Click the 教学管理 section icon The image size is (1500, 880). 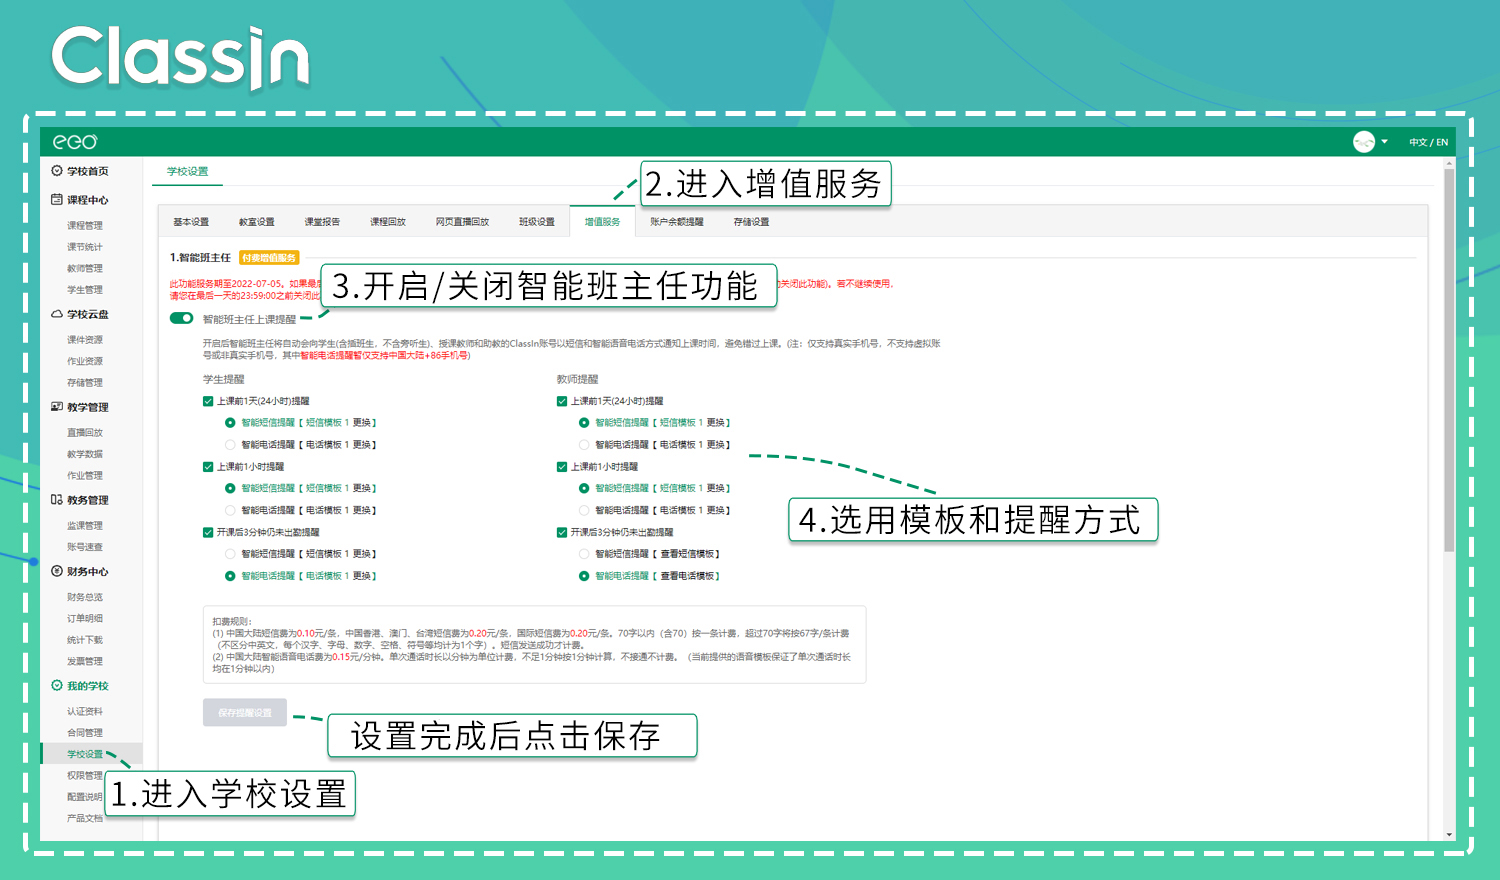[57, 407]
